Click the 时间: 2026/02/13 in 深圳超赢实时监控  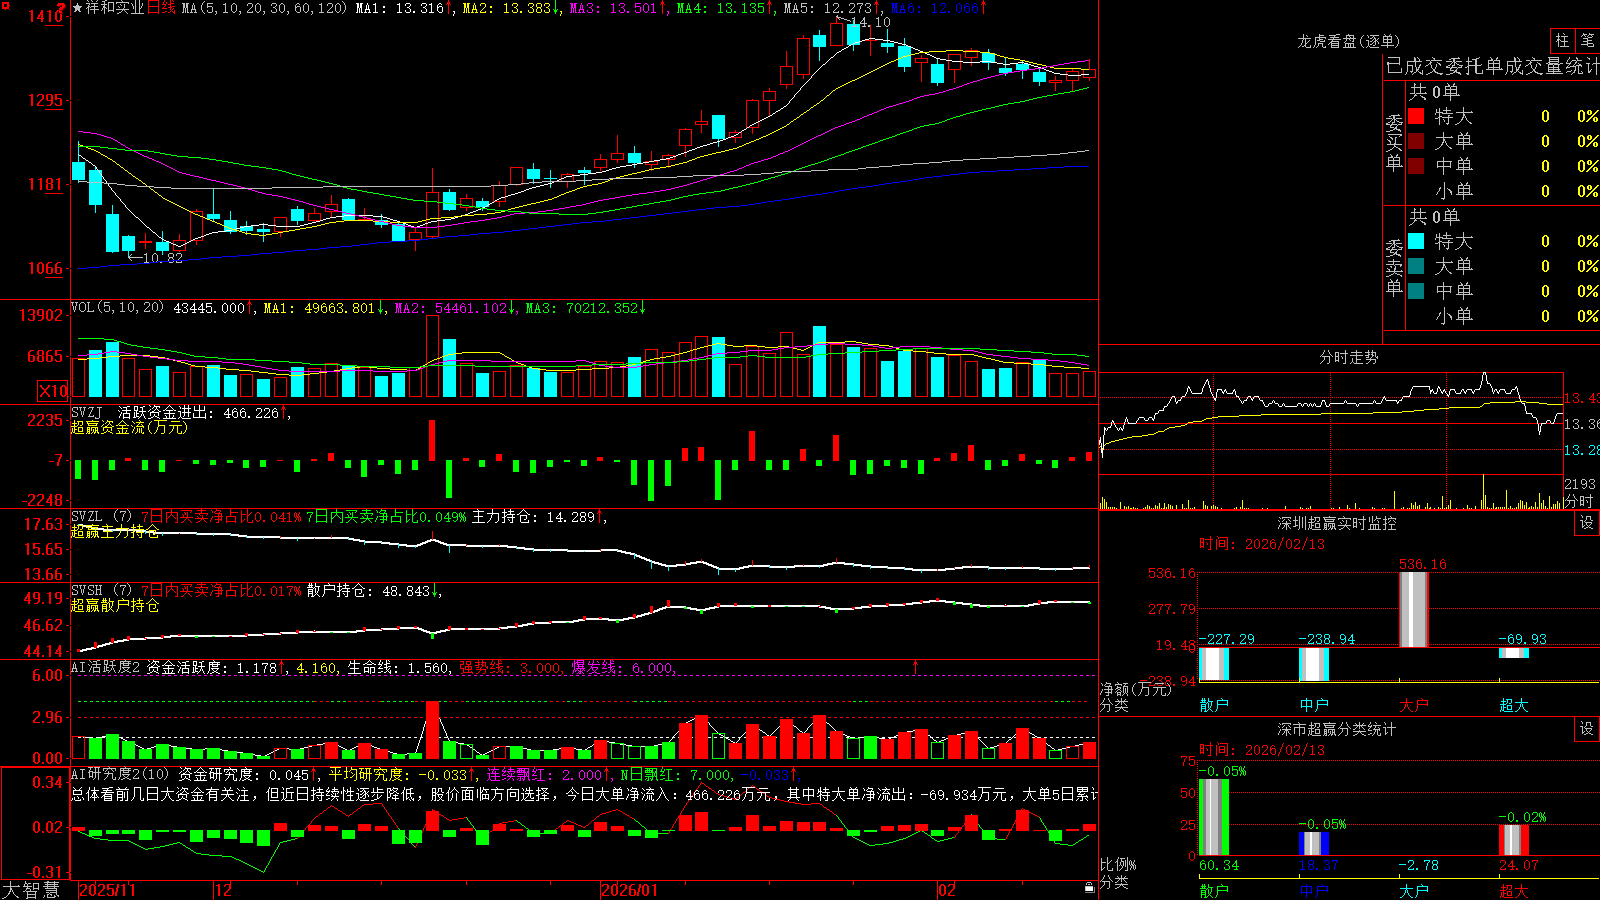pos(1262,544)
